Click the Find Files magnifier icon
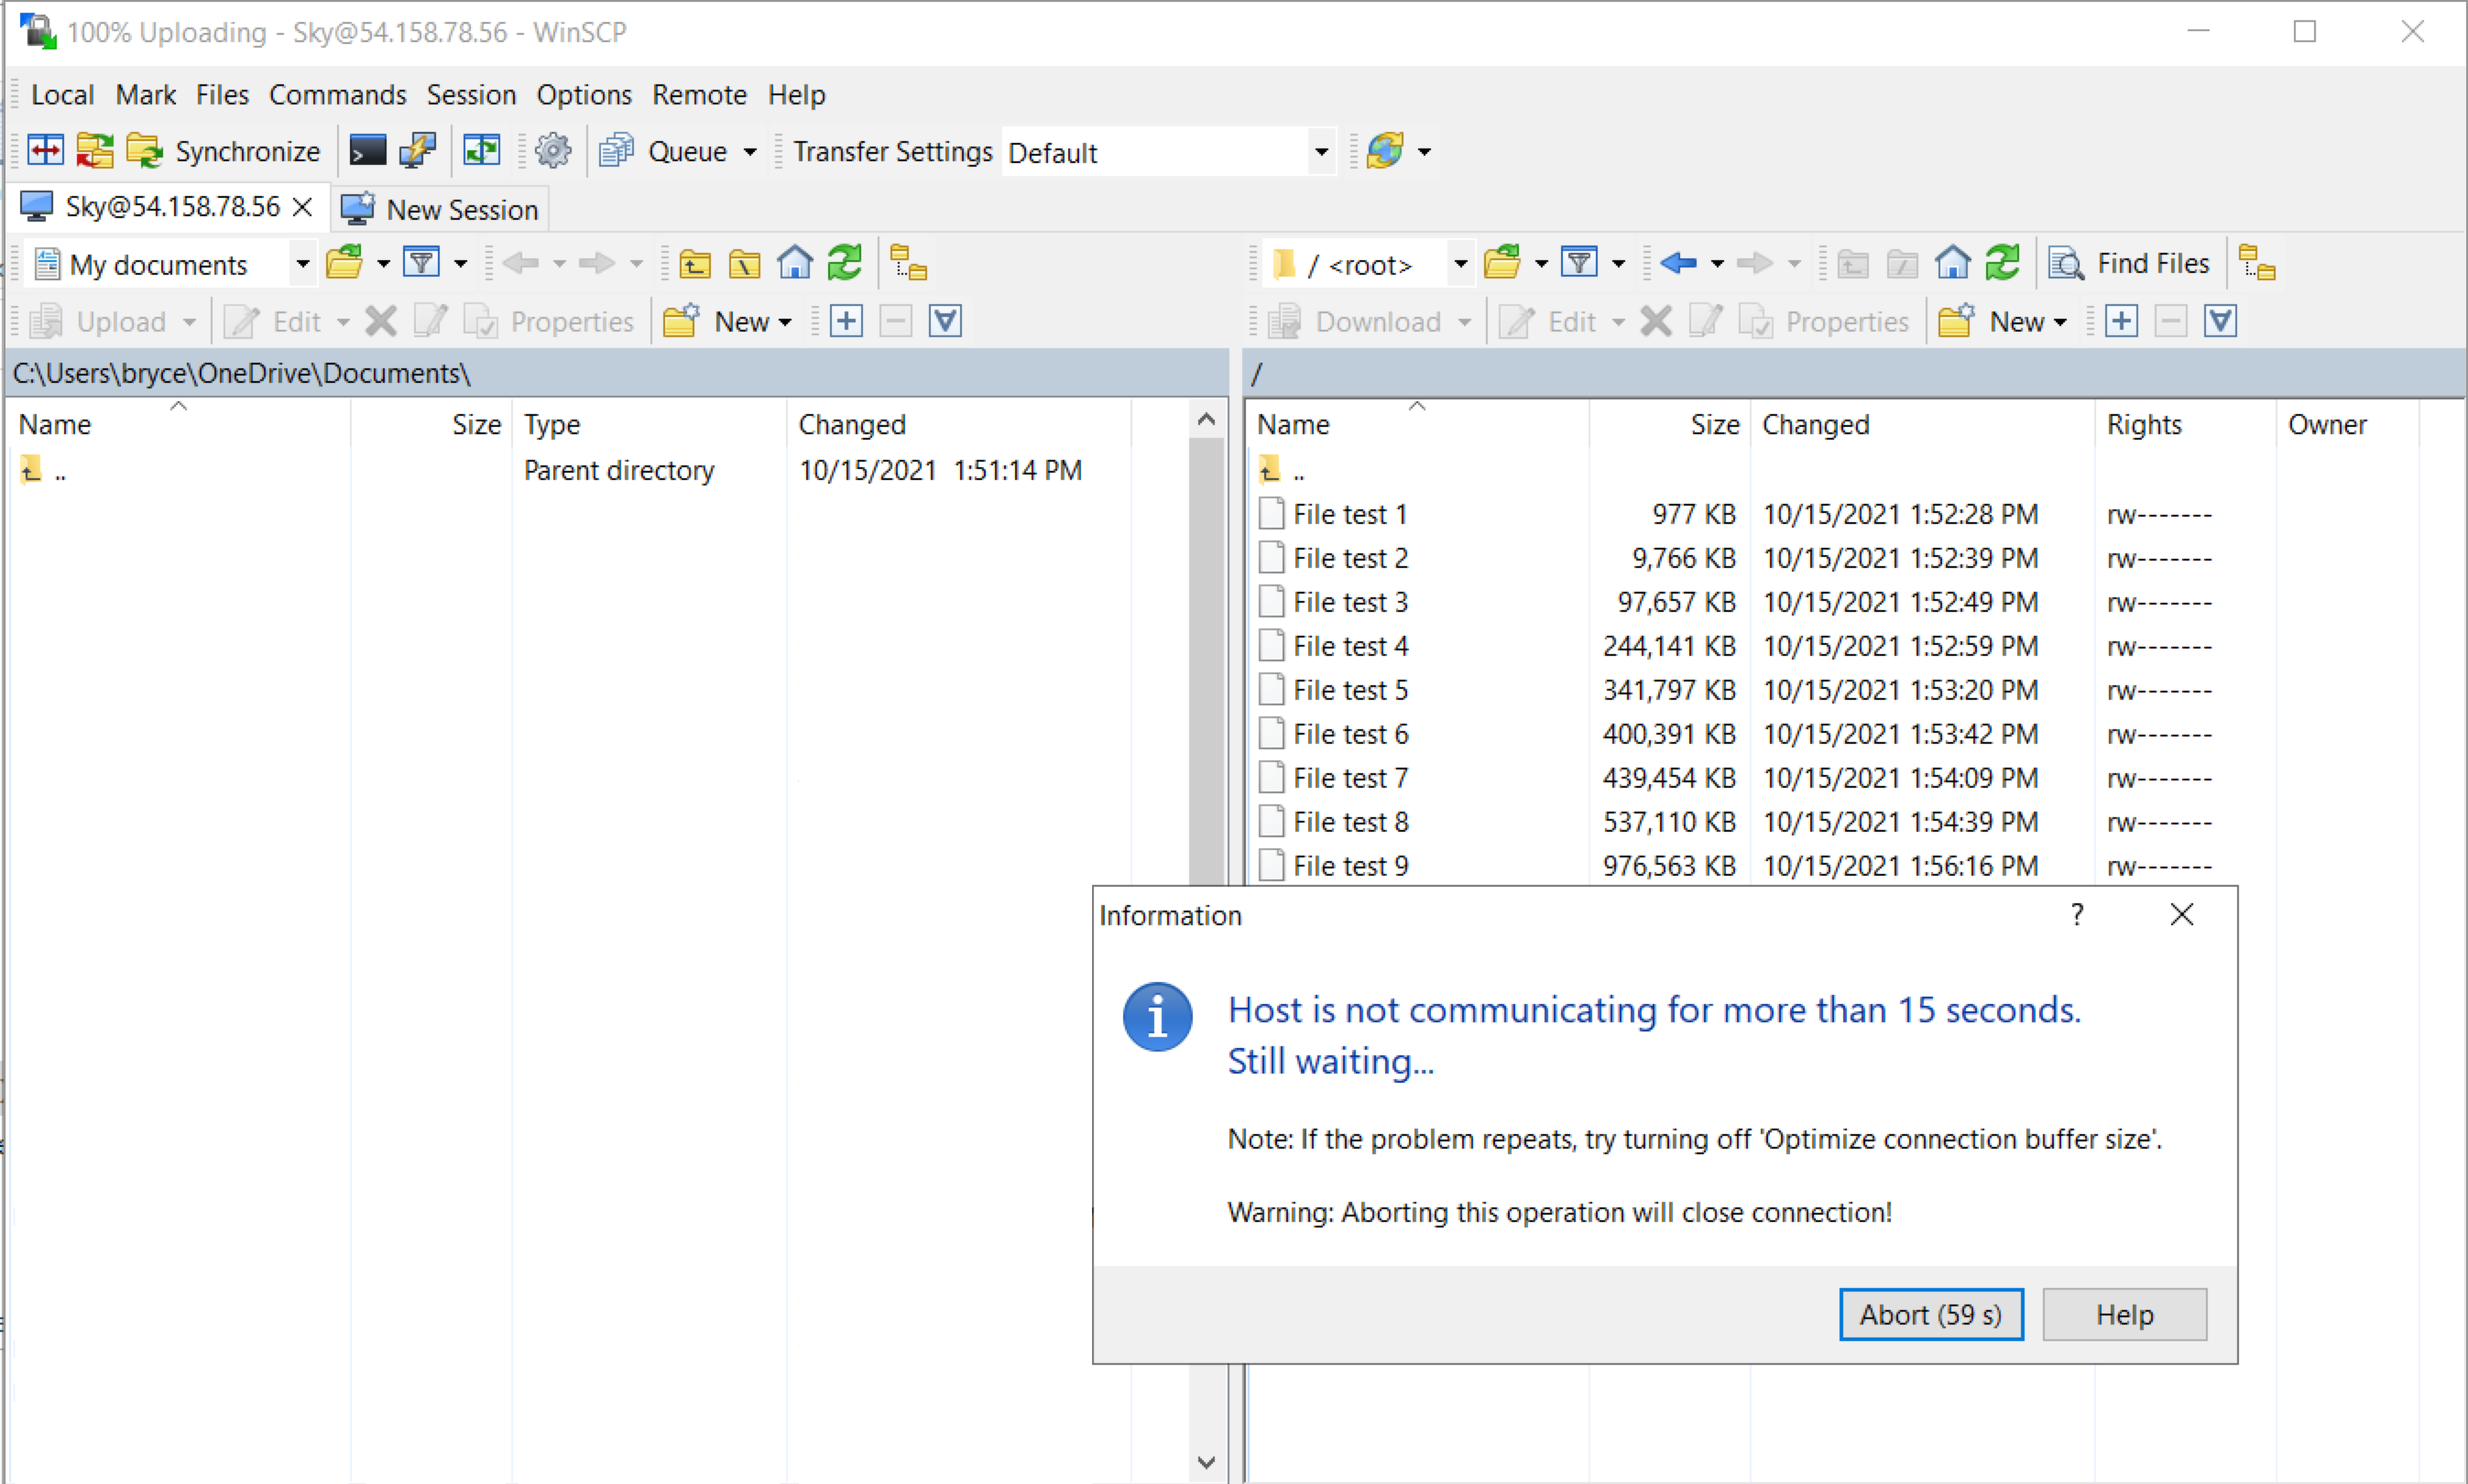This screenshot has height=1484, width=2468. pos(2066,262)
